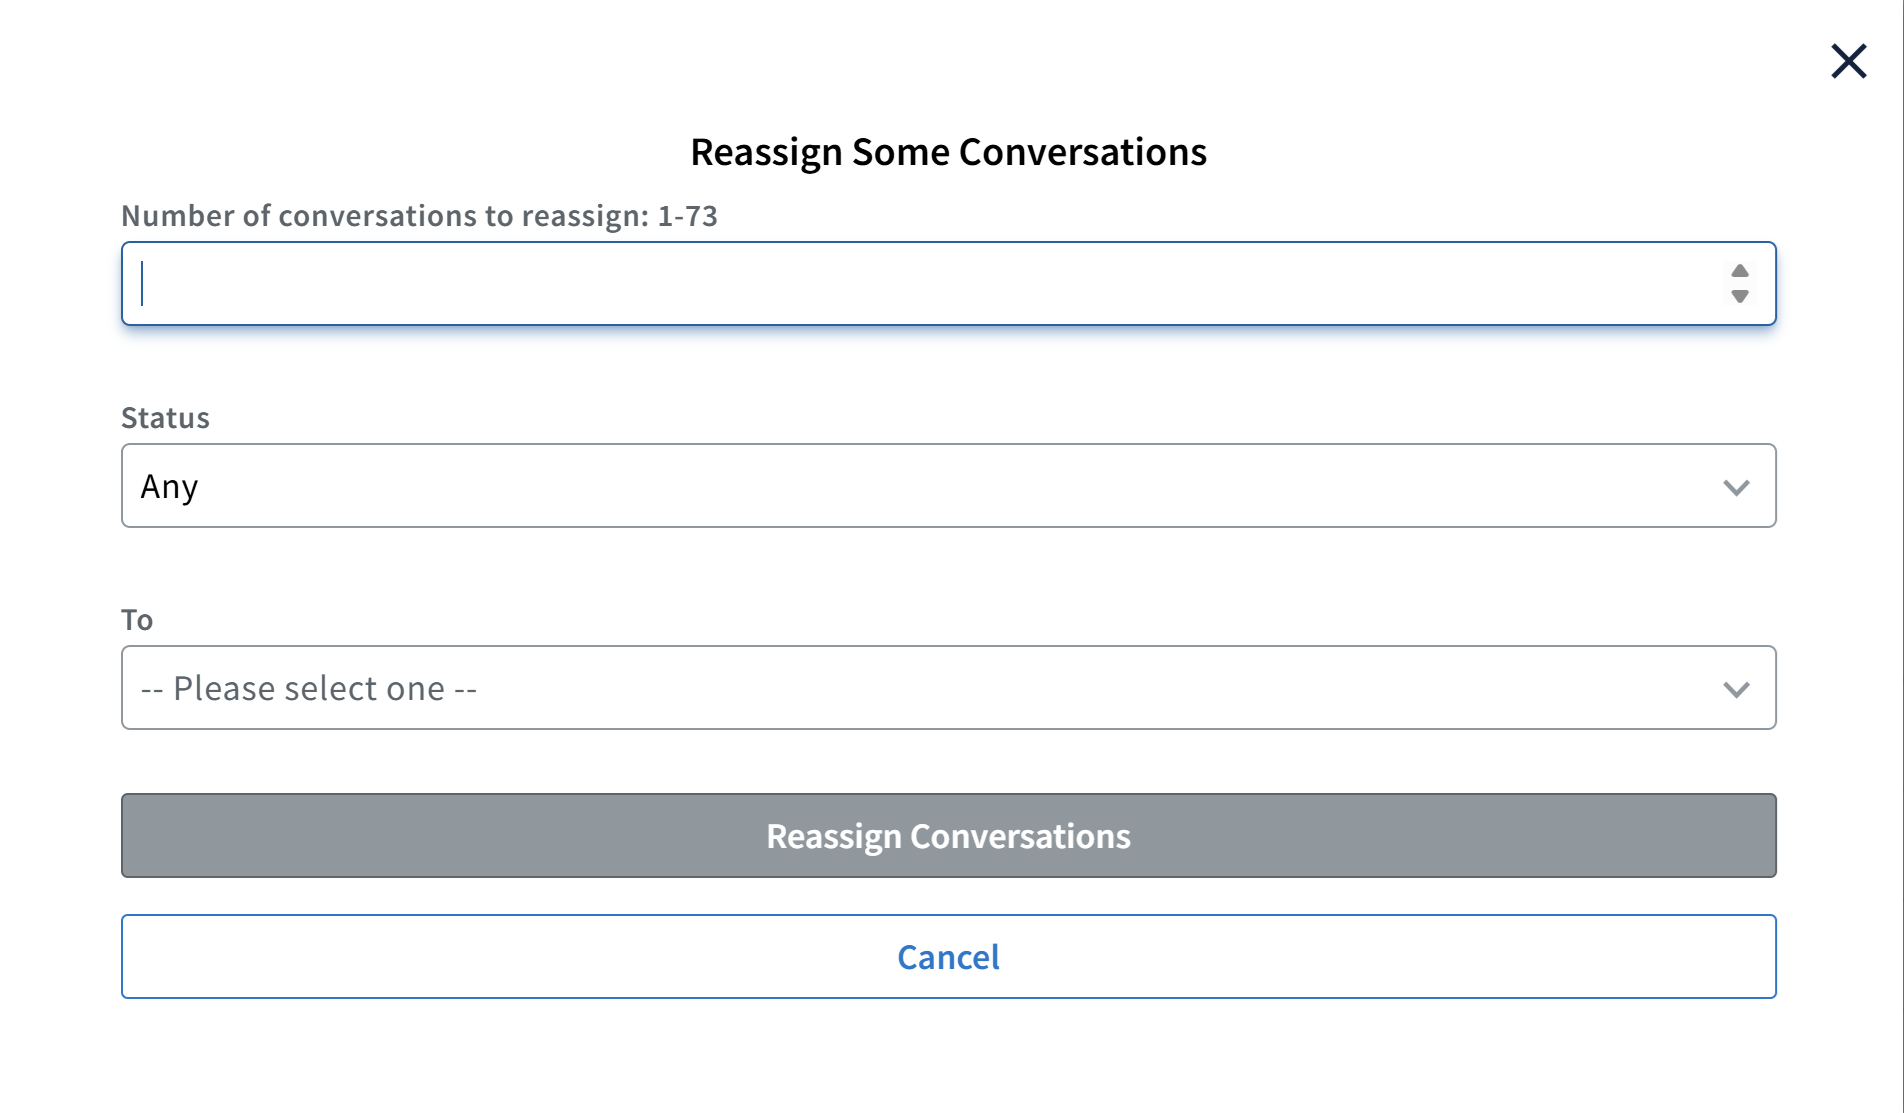Close the Reassign Some Conversations dialog
Screen dimensions: 1904x1113
tap(1848, 61)
